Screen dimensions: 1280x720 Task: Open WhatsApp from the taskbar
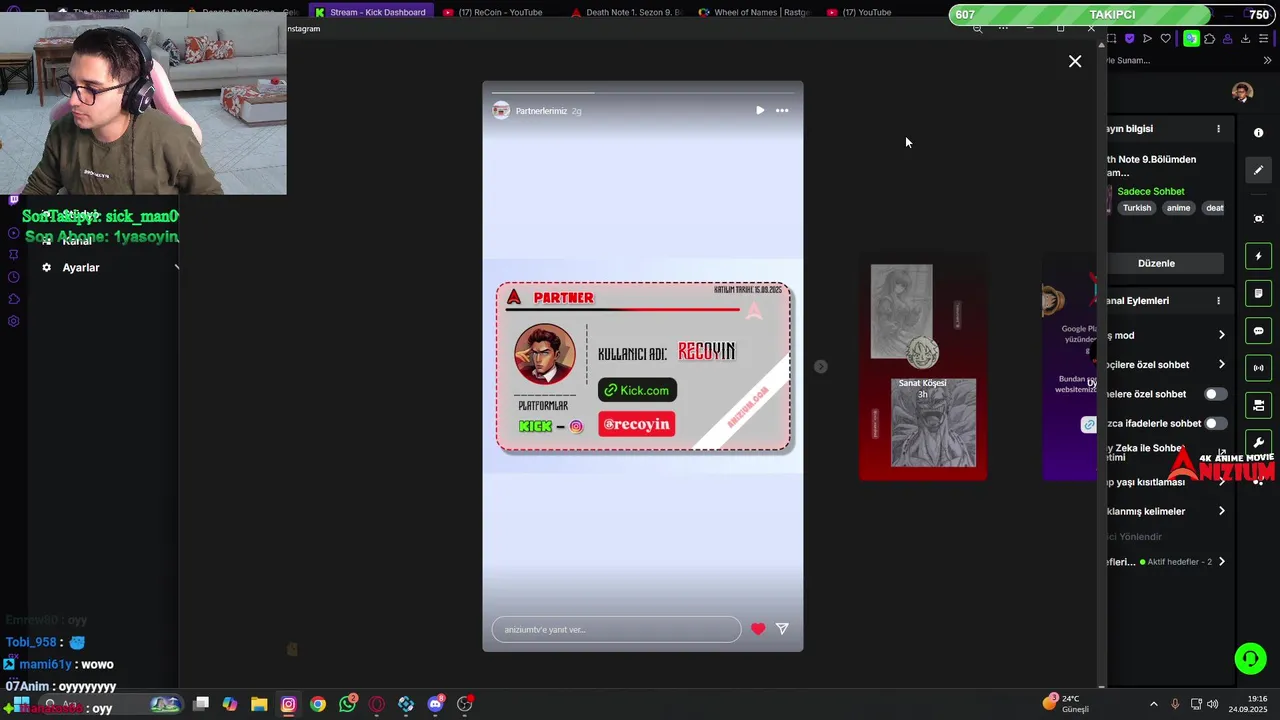[x=347, y=704]
